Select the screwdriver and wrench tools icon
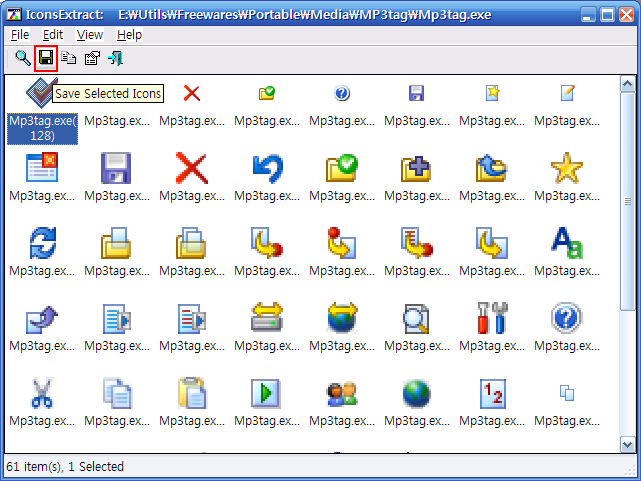641x481 pixels. pyautogui.click(x=492, y=318)
